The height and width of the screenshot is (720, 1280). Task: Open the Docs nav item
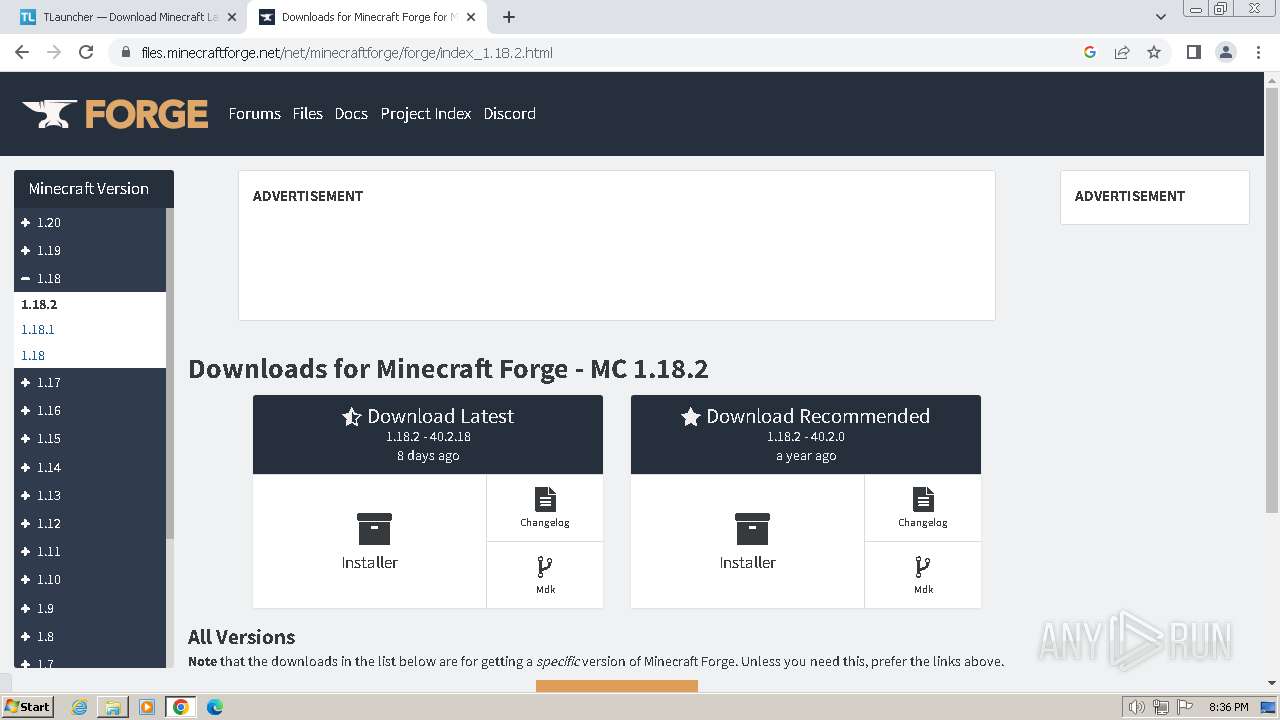351,114
